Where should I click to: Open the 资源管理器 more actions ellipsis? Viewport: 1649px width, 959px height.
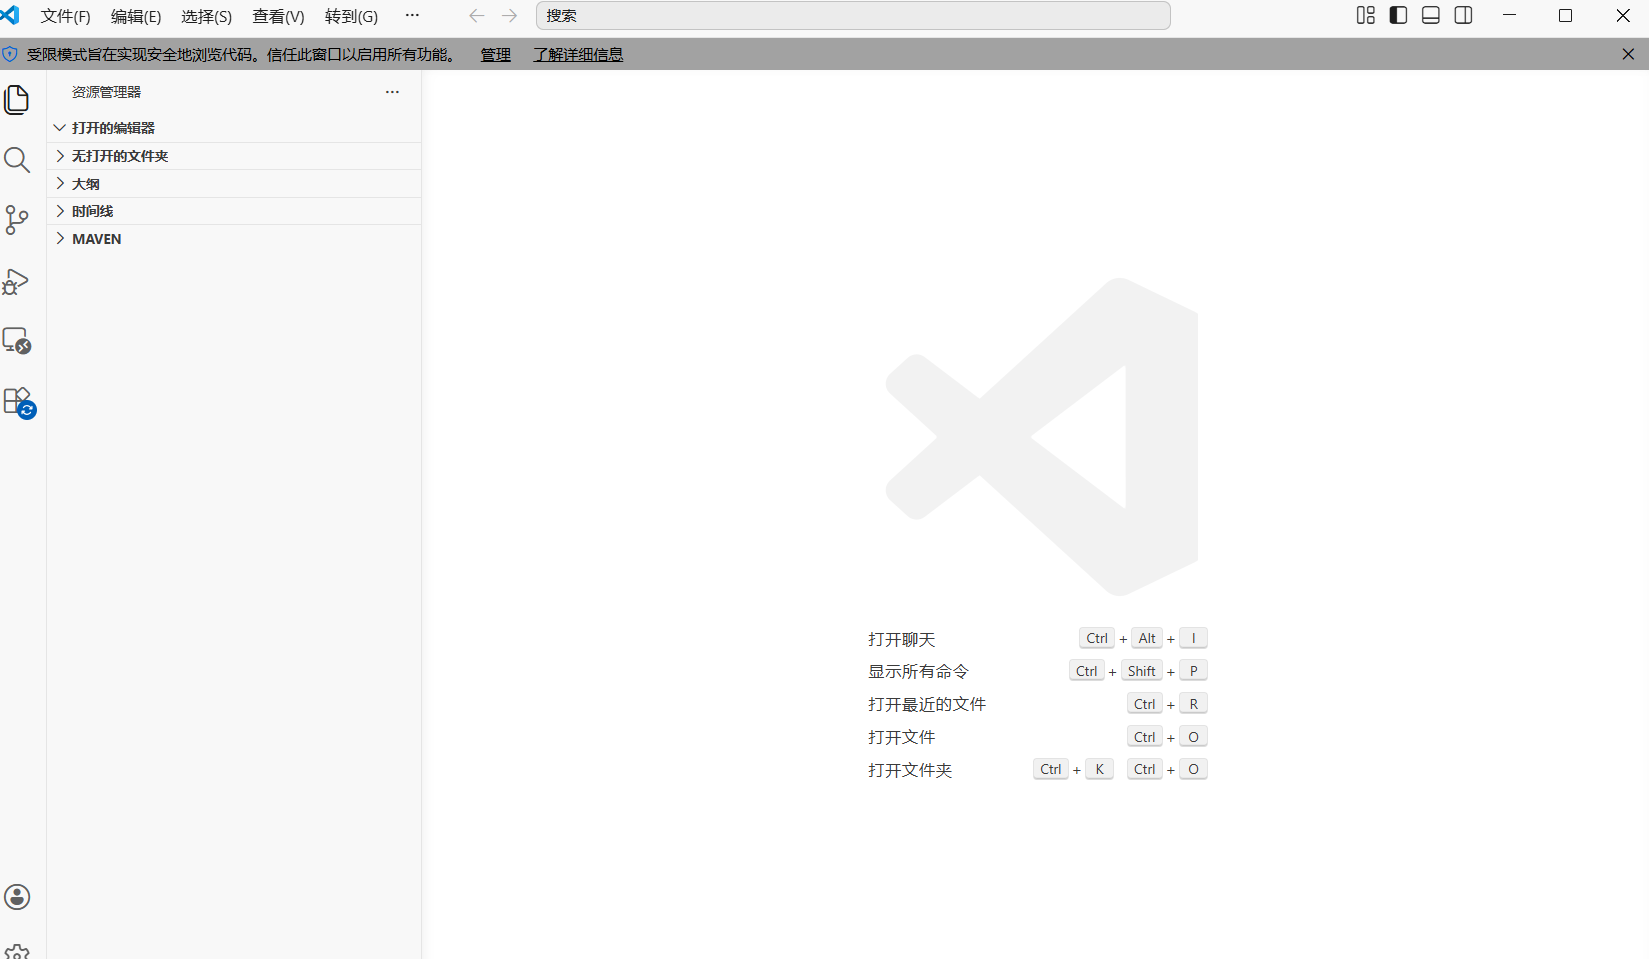pyautogui.click(x=392, y=92)
